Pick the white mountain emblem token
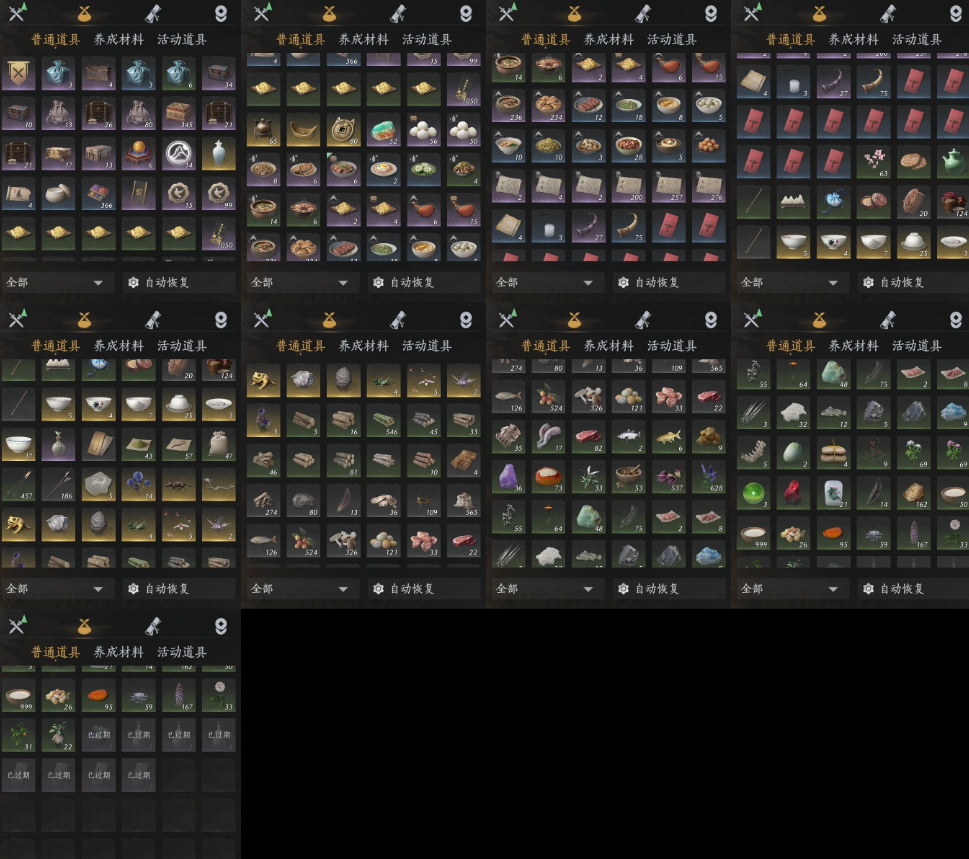The height and width of the screenshot is (859, 969). [179, 153]
